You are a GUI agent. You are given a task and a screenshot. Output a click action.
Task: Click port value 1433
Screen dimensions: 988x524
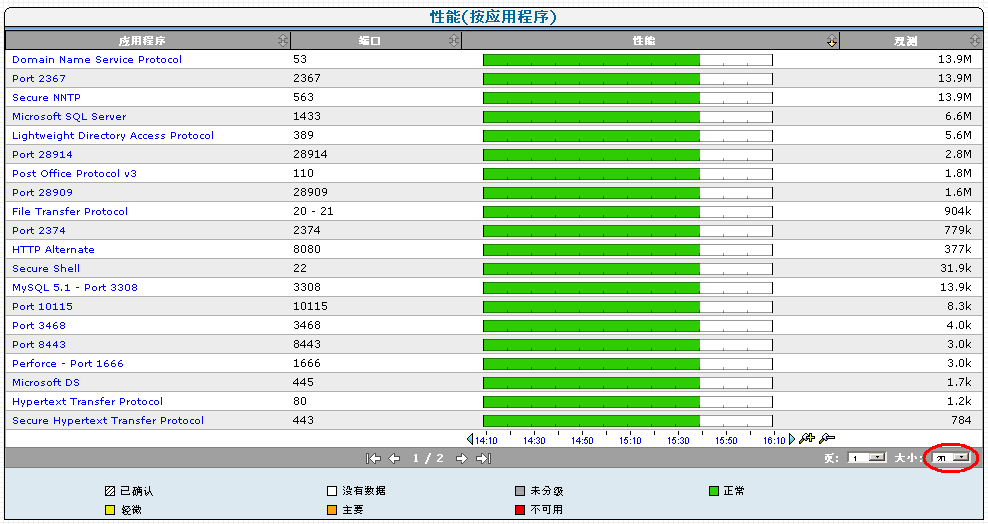[x=307, y=116]
